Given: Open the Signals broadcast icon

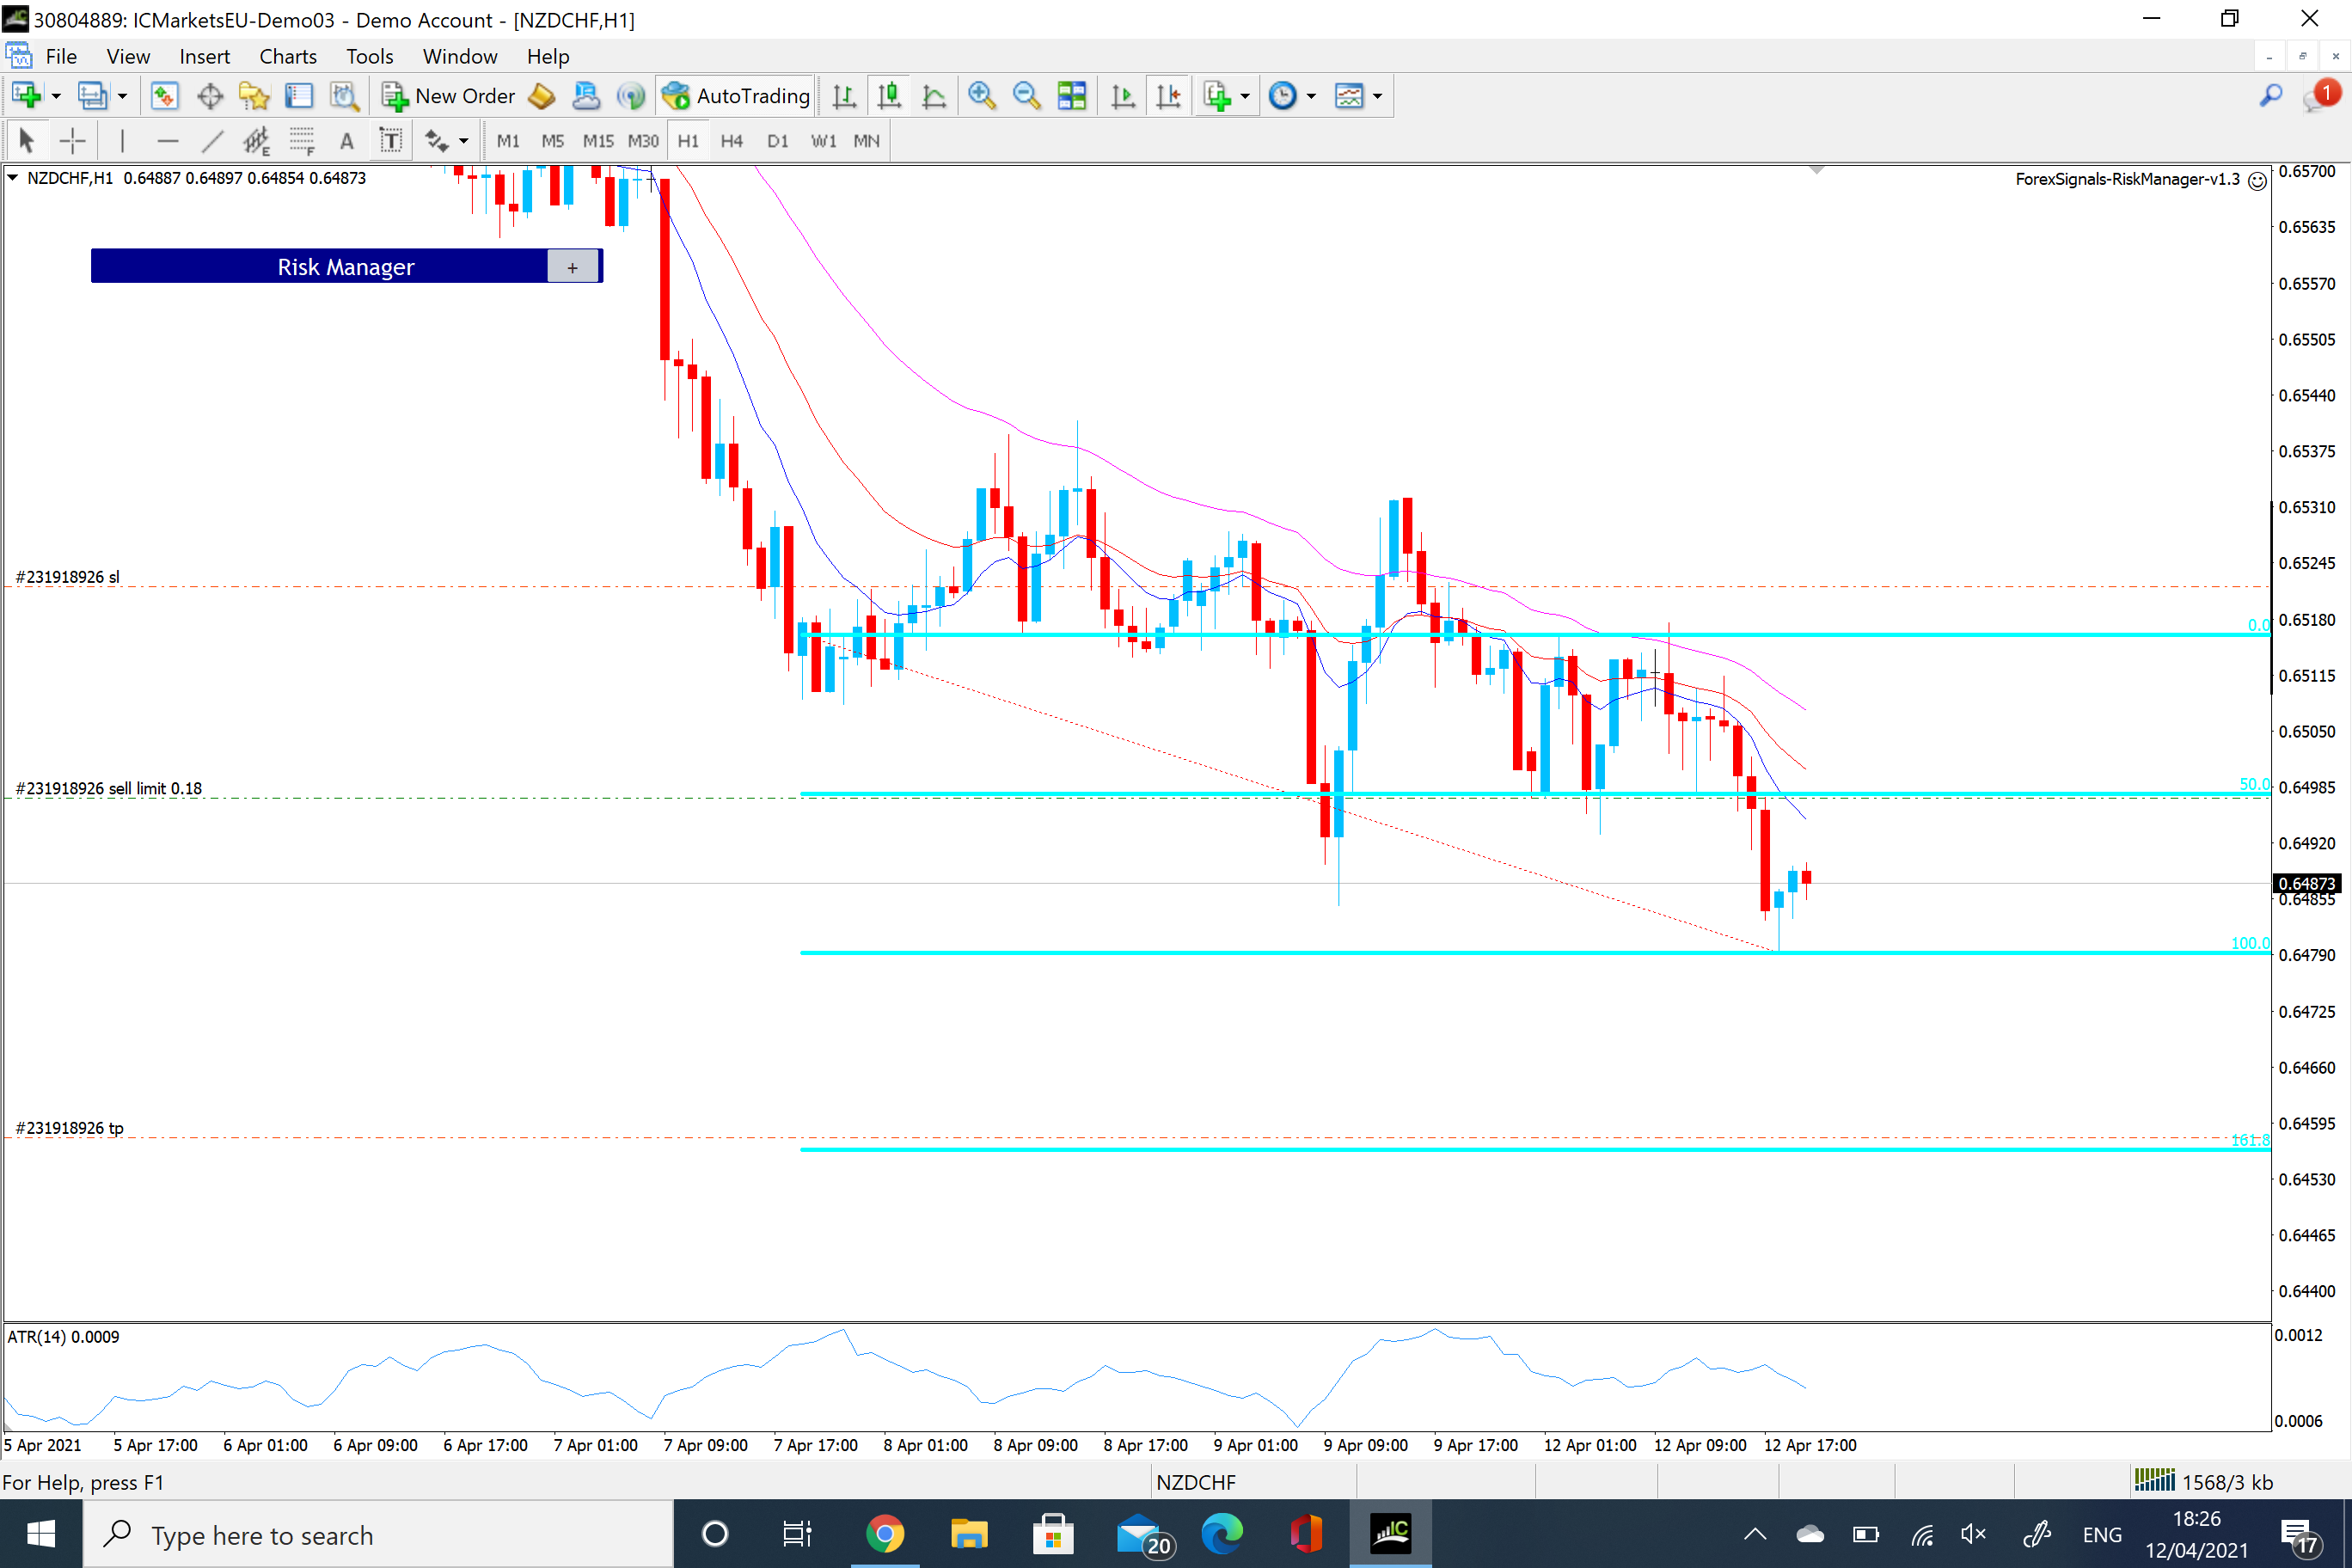Looking at the screenshot, I should [x=631, y=96].
